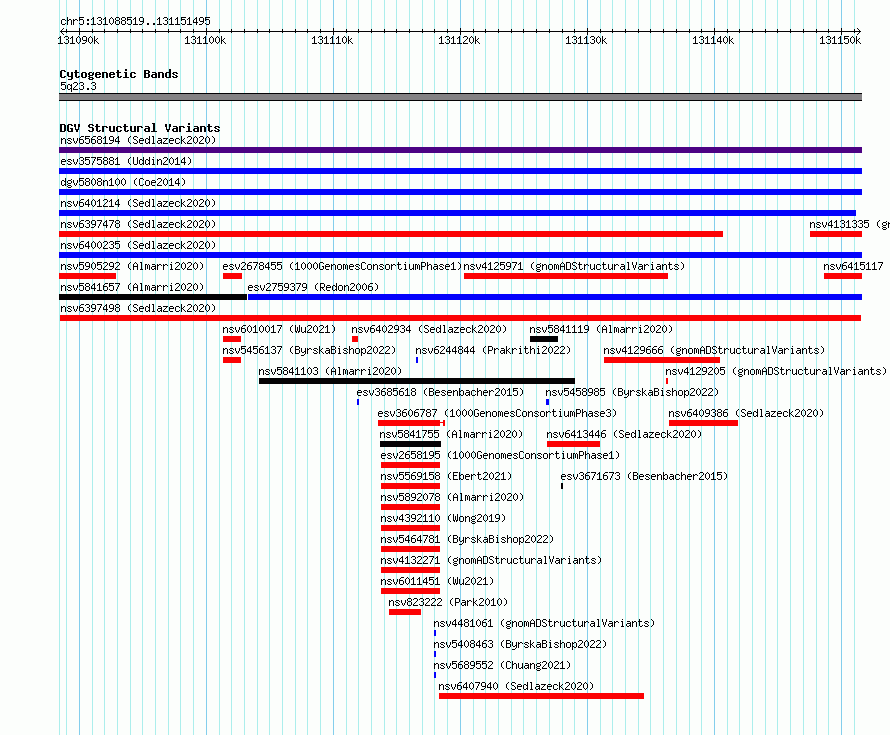Click the red bar under nsv823222
890x735 pixels.
405,612
